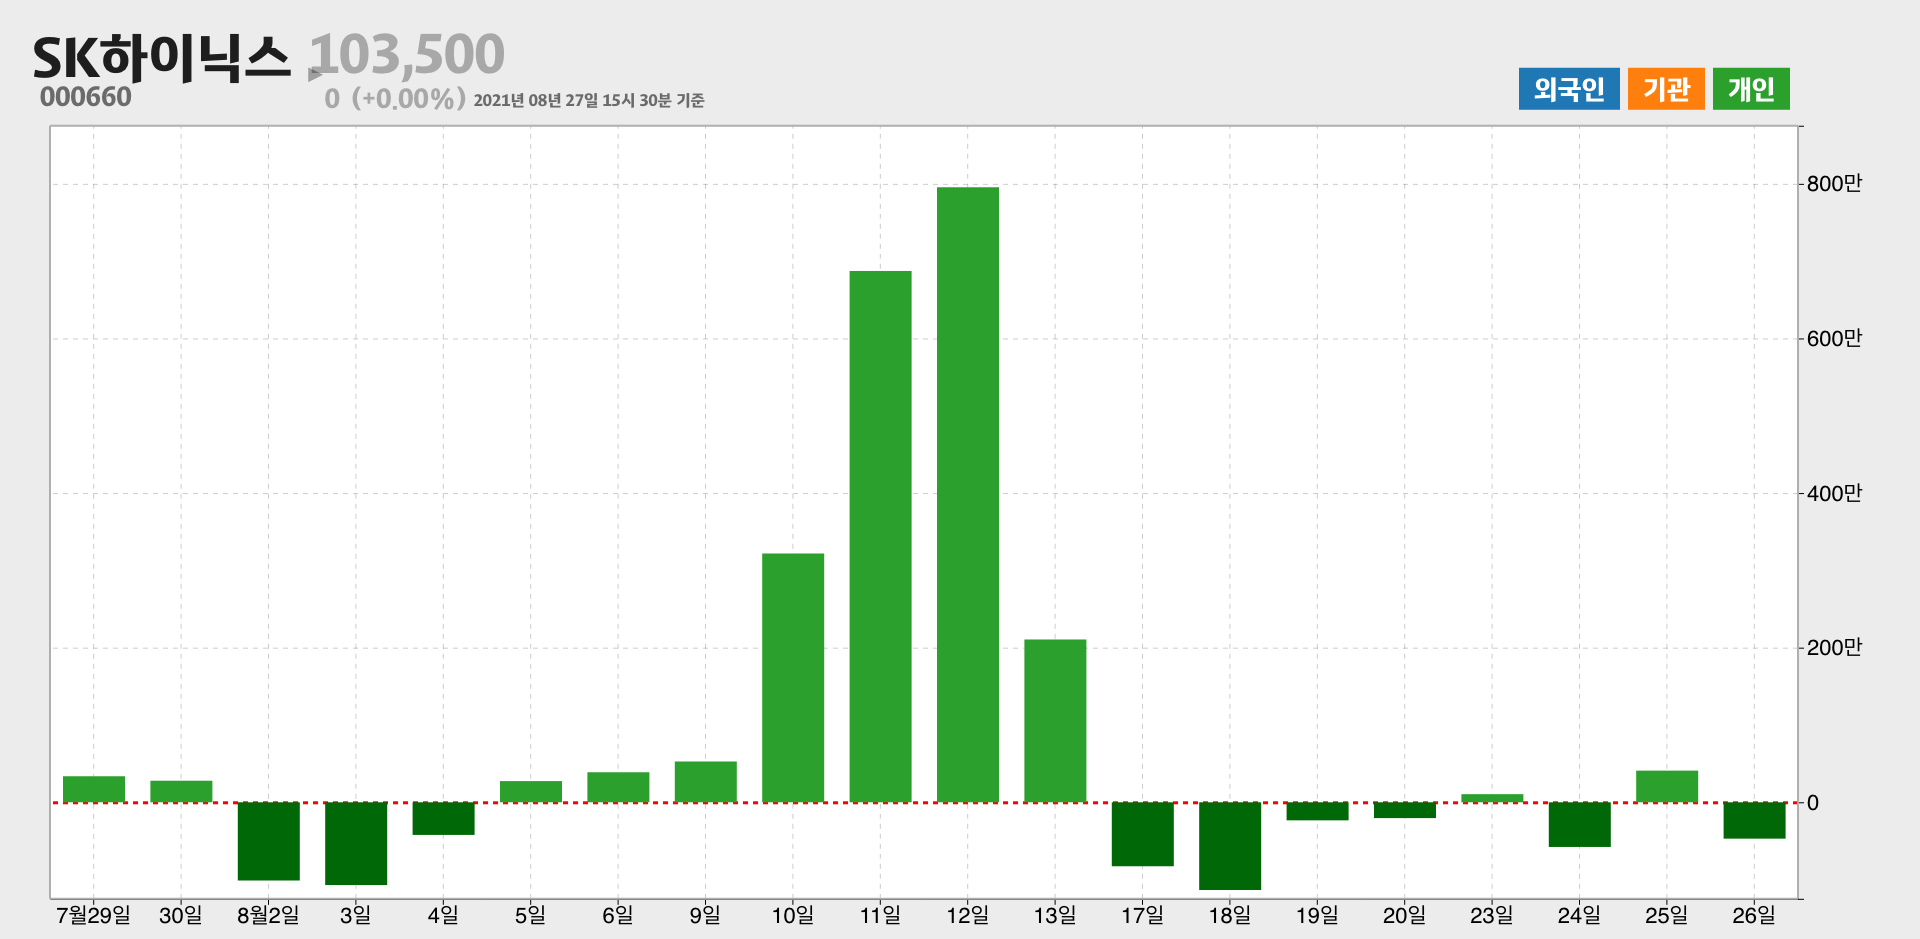Click the negative bar for 17일
1920x939 pixels.
[x=1143, y=834]
